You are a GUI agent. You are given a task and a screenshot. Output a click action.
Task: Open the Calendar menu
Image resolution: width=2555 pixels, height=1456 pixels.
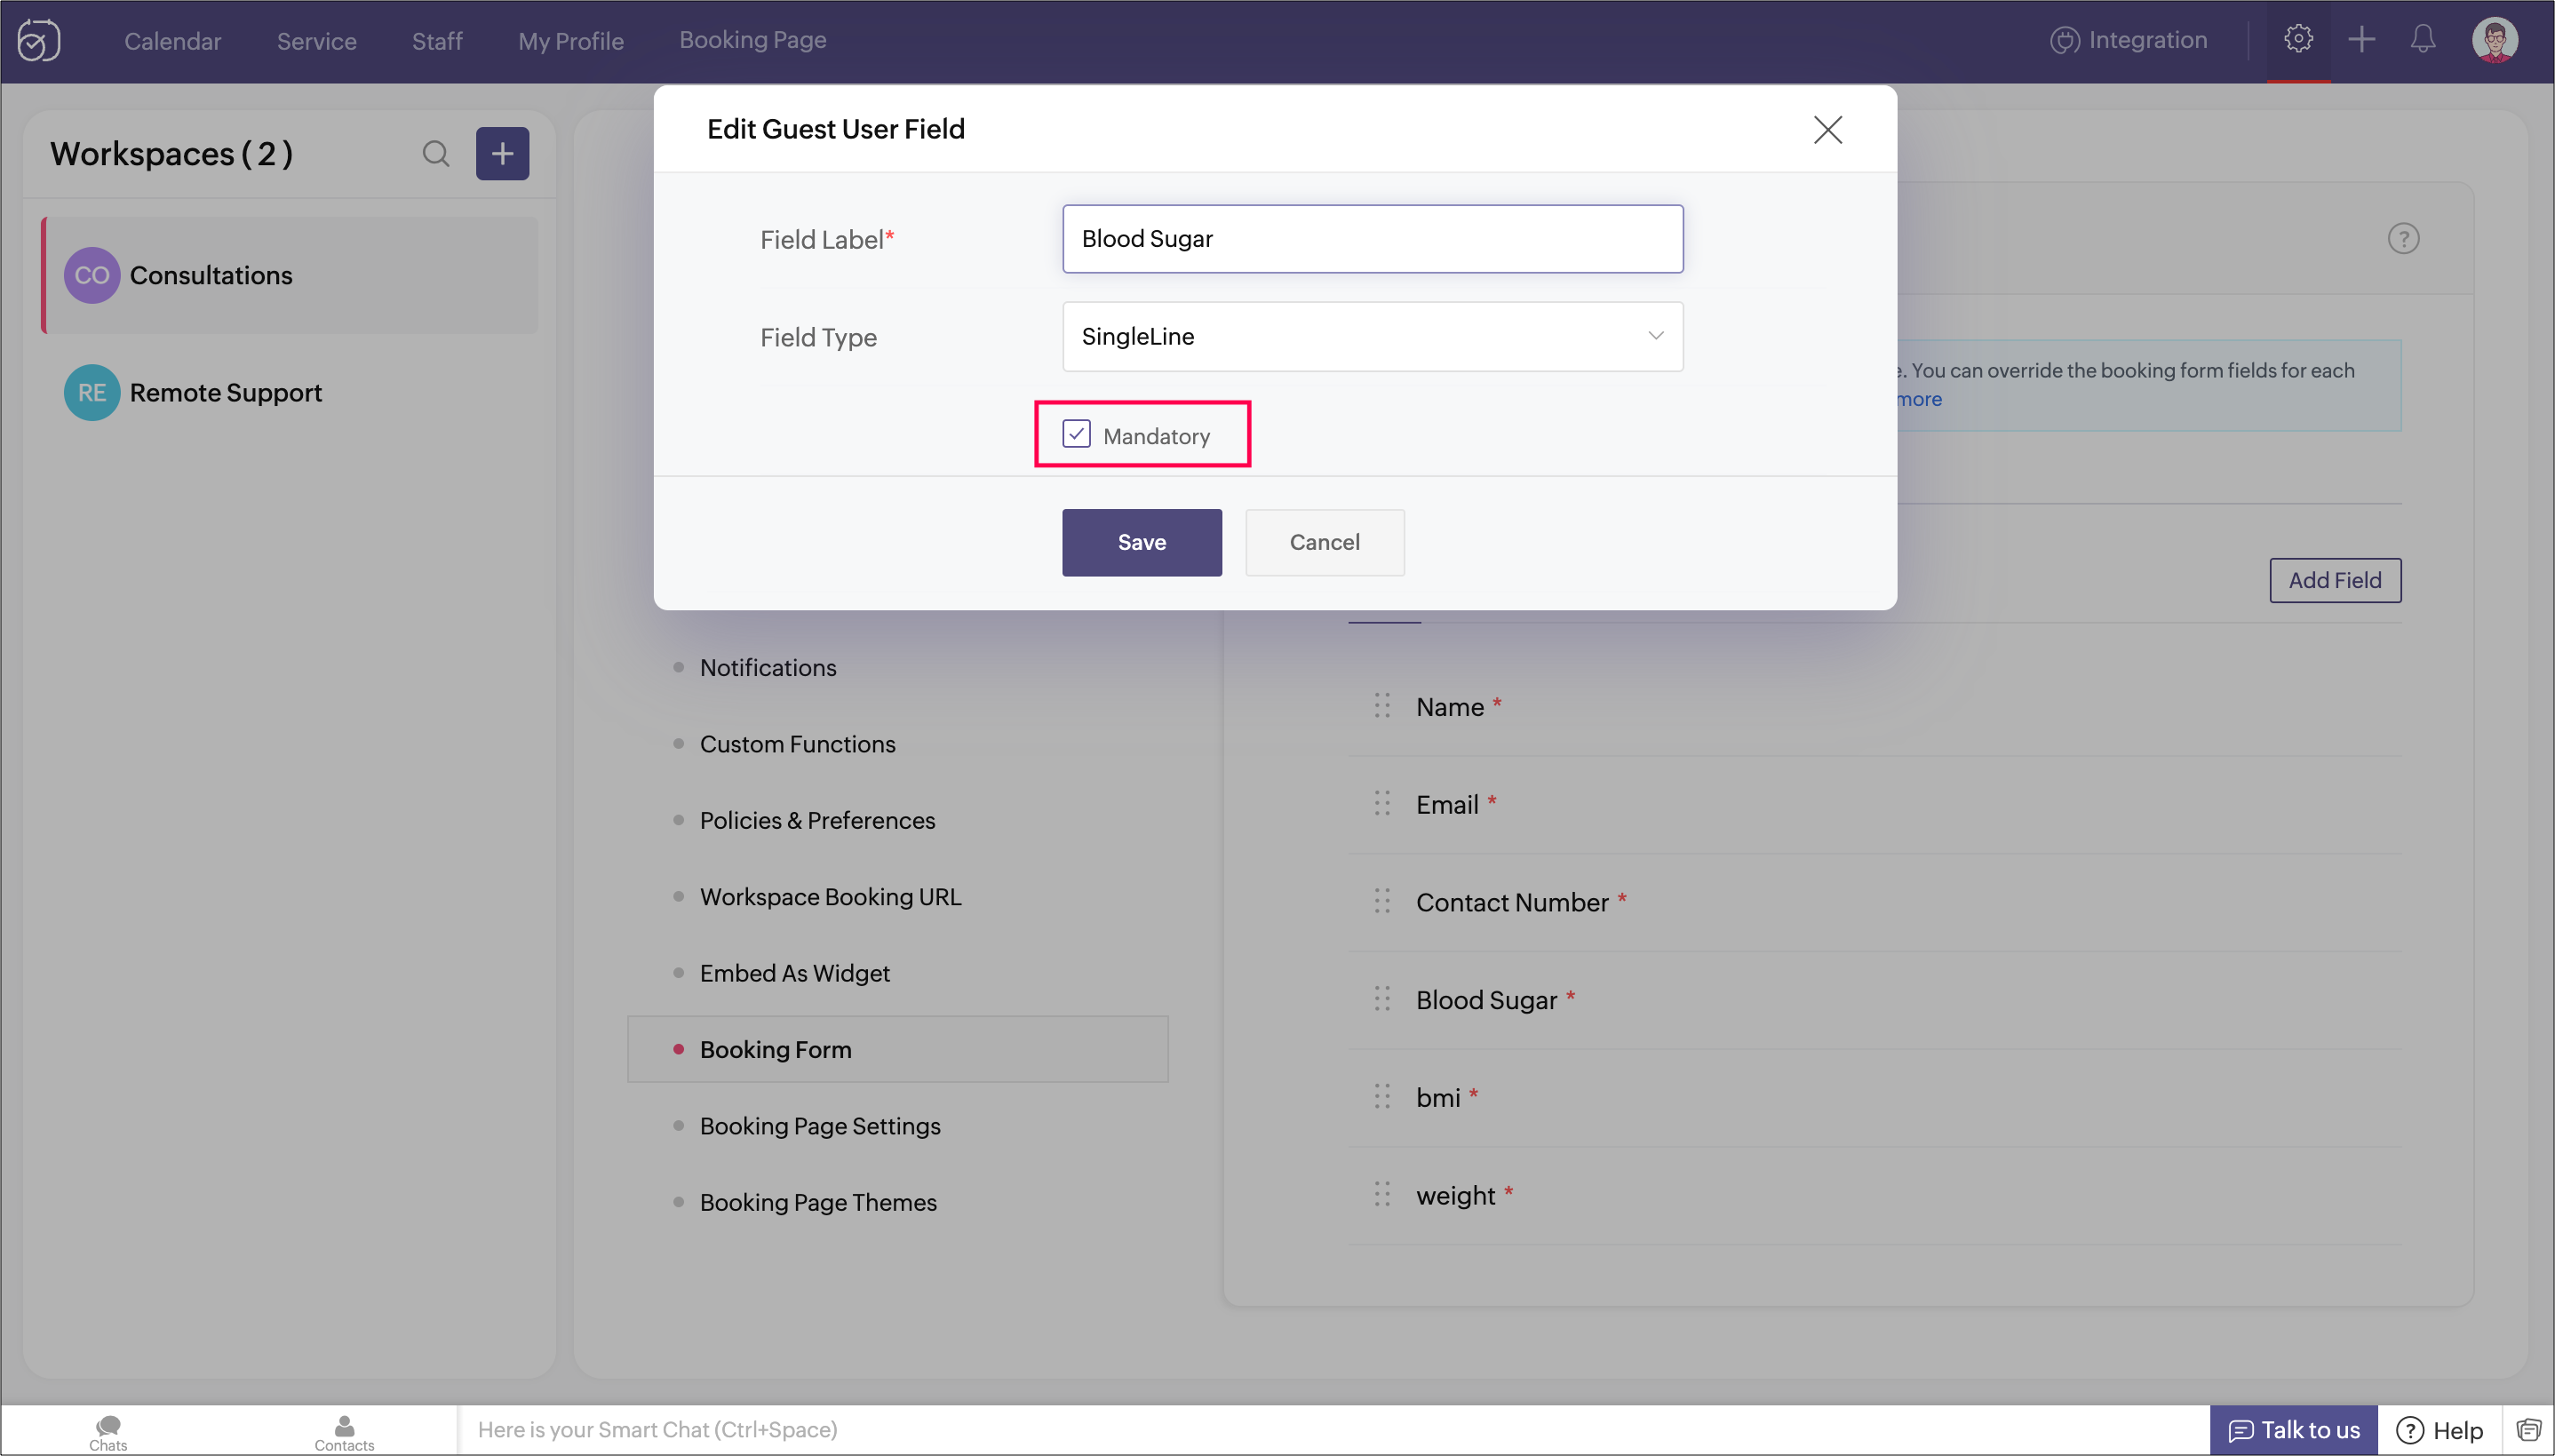tap(172, 41)
